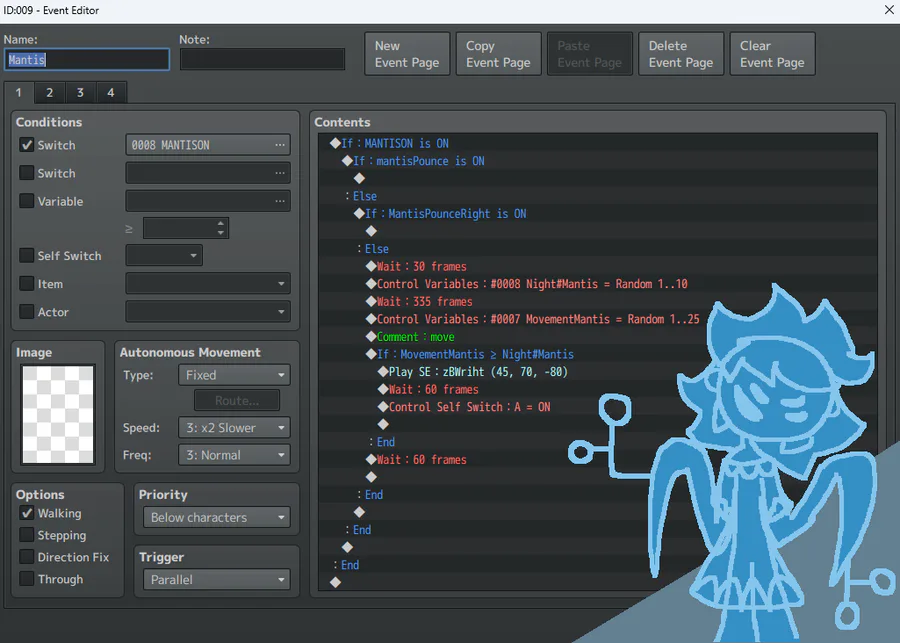This screenshot has width=900, height=643.
Task: Open movement Type dropdown showing Fixed
Action: click(234, 375)
